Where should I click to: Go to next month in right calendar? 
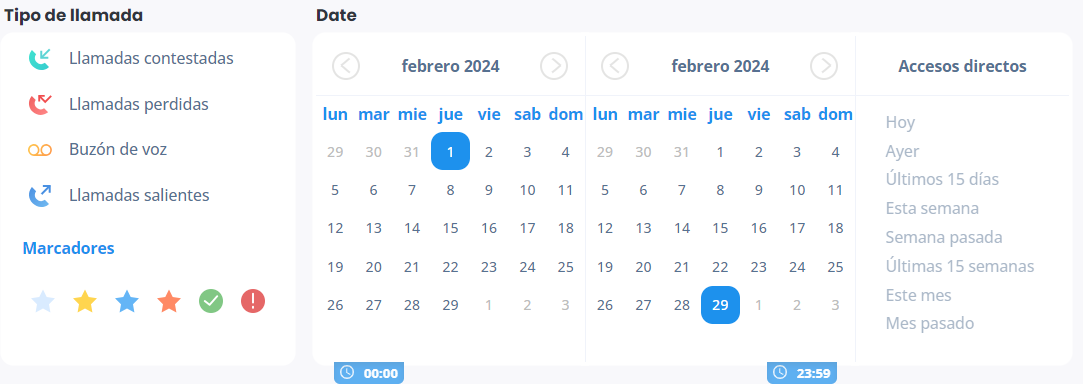point(824,66)
